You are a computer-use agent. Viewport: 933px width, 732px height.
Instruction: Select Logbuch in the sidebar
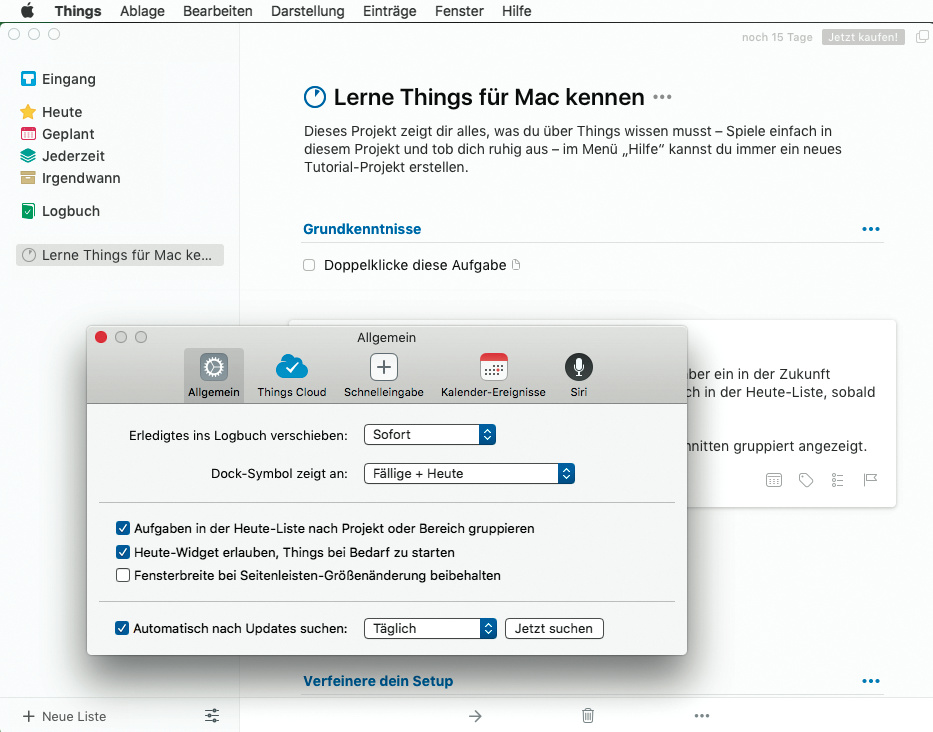coord(70,211)
